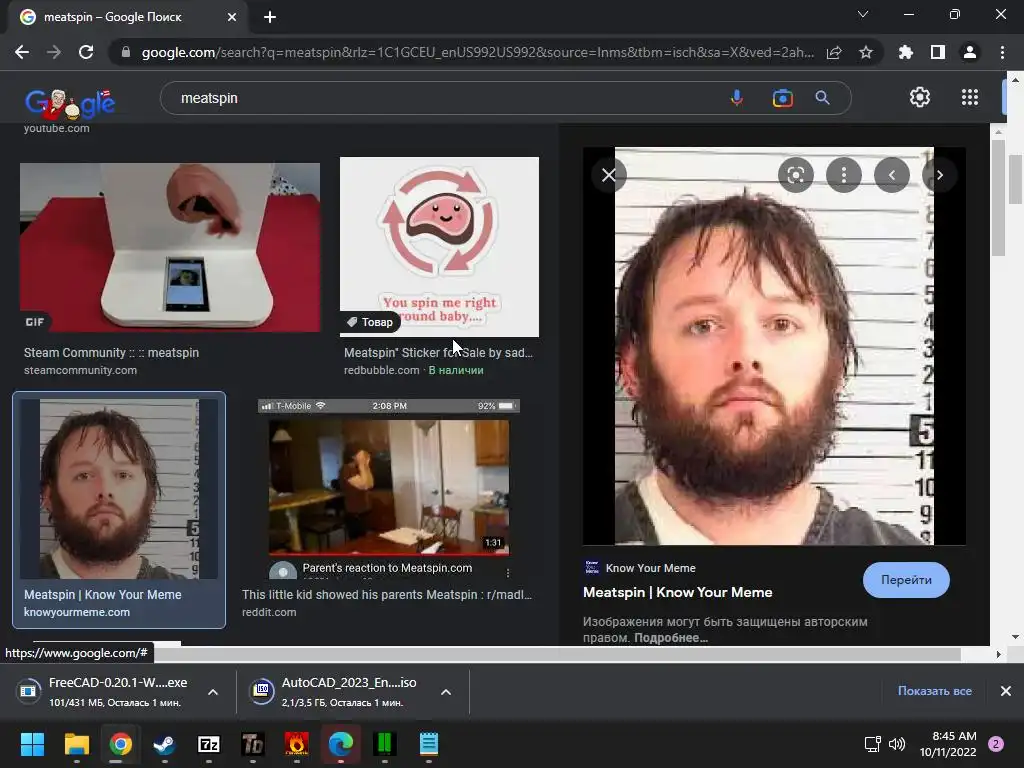Click Know Your Meme source label
Image resolution: width=1024 pixels, height=768 pixels.
tap(650, 568)
